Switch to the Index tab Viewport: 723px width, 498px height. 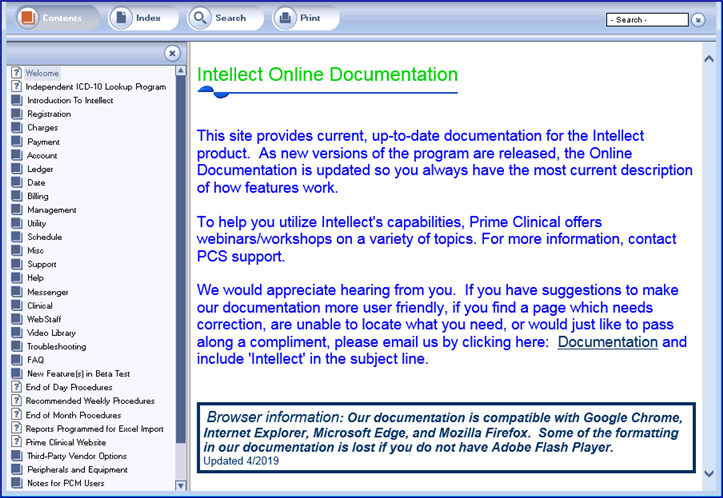(142, 18)
